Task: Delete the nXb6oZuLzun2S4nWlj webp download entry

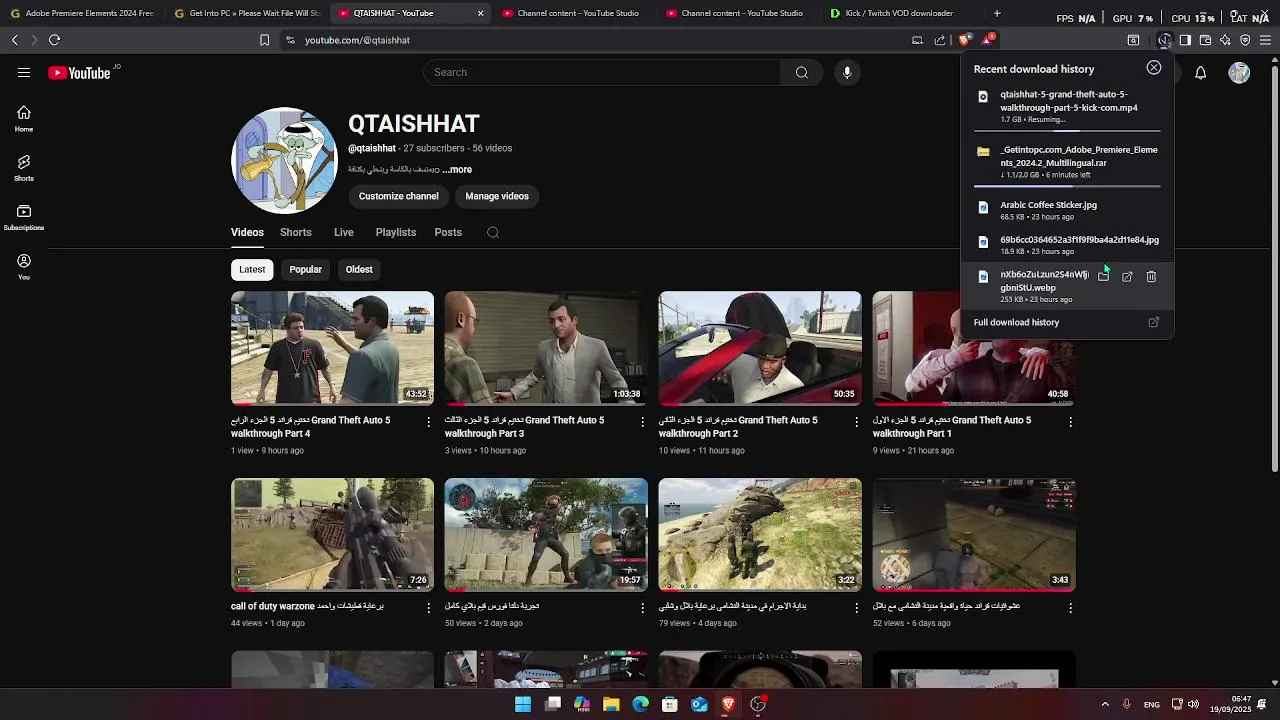Action: click(1151, 277)
